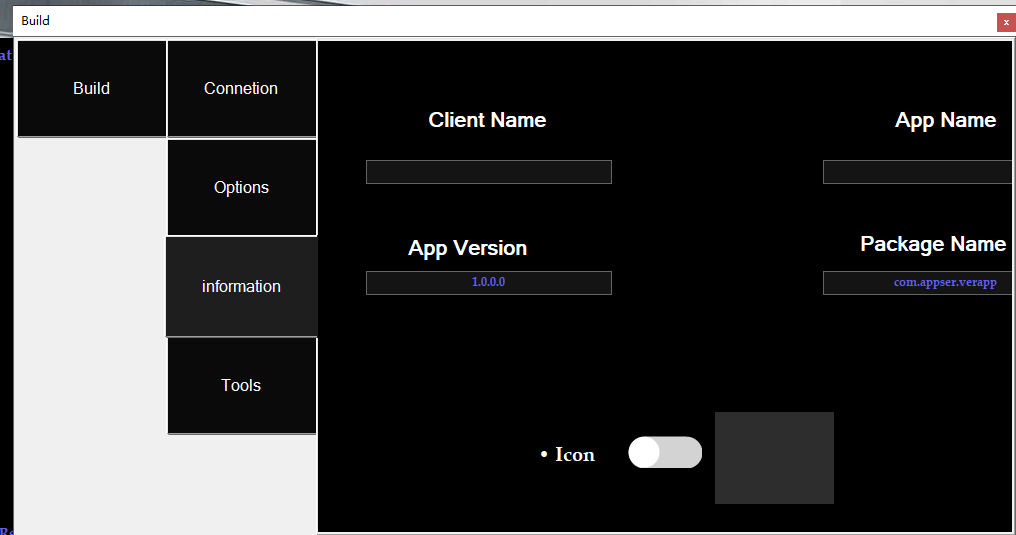Click the bullet dot before Icon
1016x535 pixels.
click(x=544, y=455)
